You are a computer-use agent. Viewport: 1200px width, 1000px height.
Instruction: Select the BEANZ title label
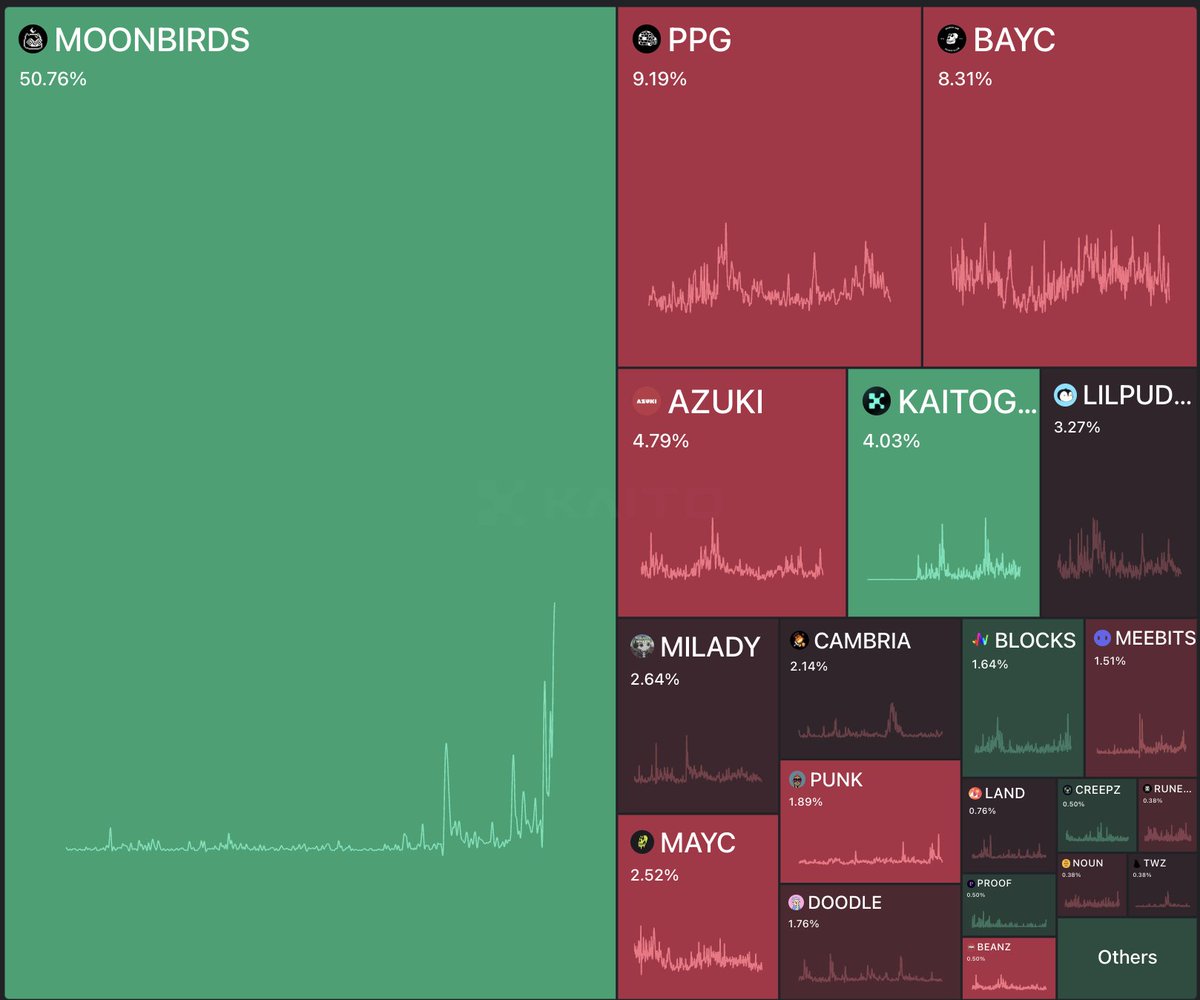[x=994, y=947]
